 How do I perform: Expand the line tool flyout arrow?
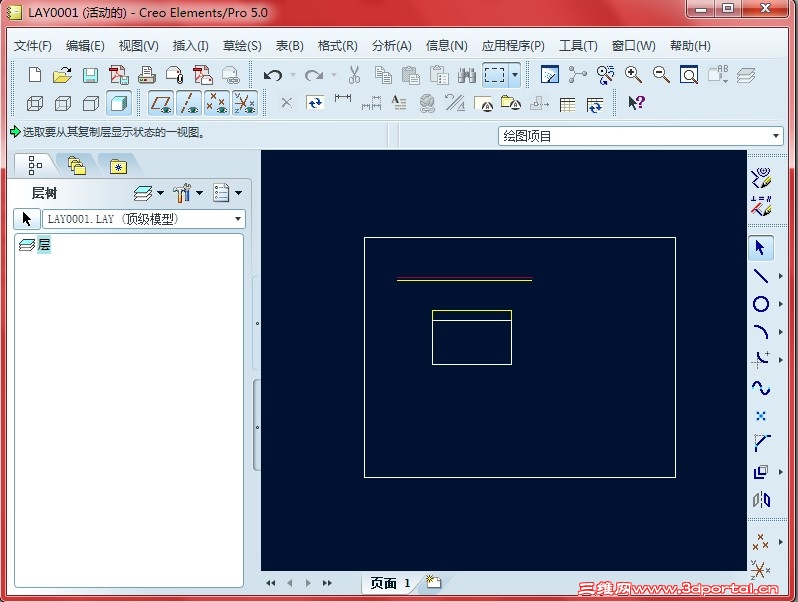pos(781,276)
